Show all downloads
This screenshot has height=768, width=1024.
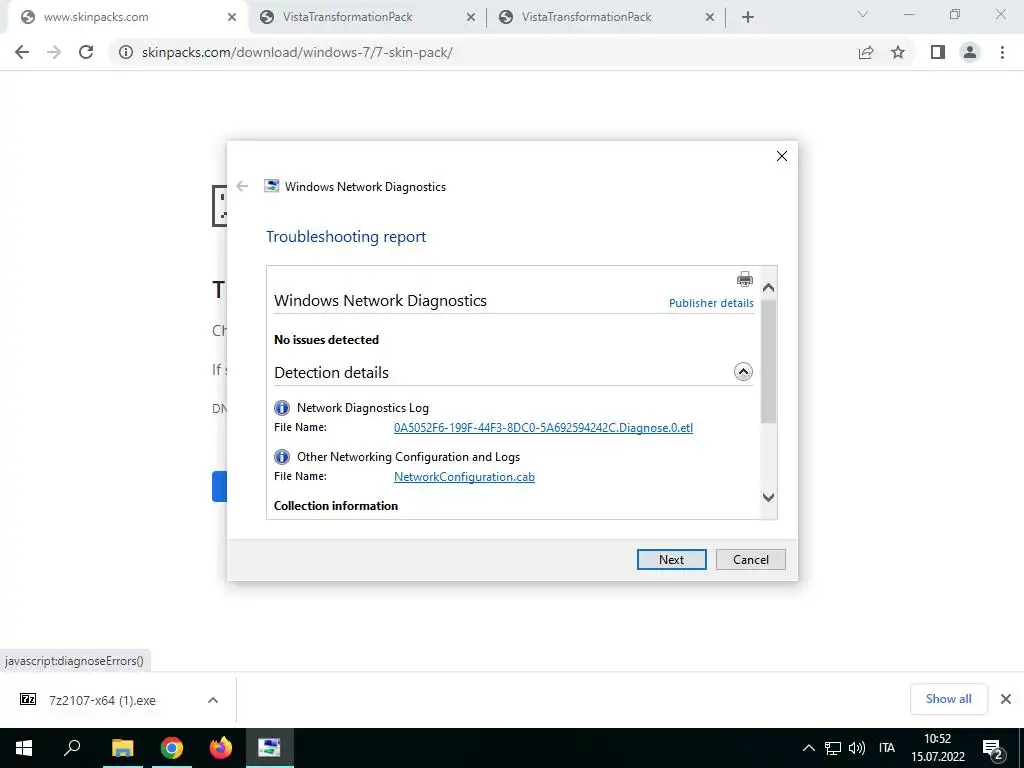click(x=948, y=699)
